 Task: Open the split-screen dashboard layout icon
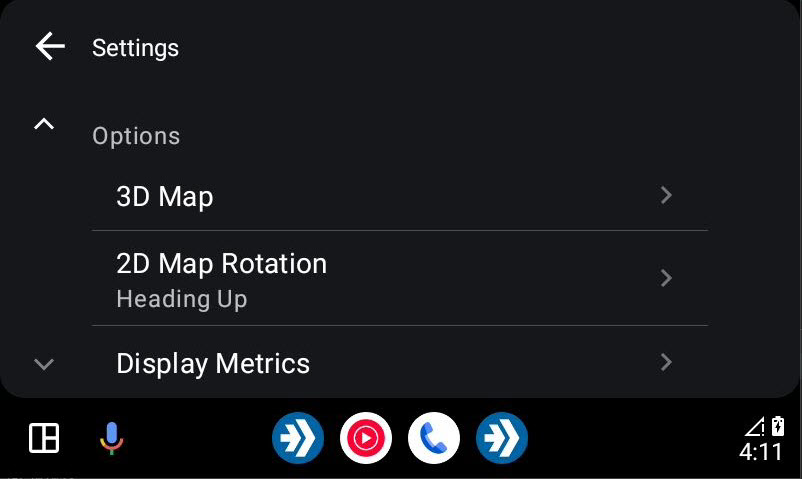pos(44,438)
